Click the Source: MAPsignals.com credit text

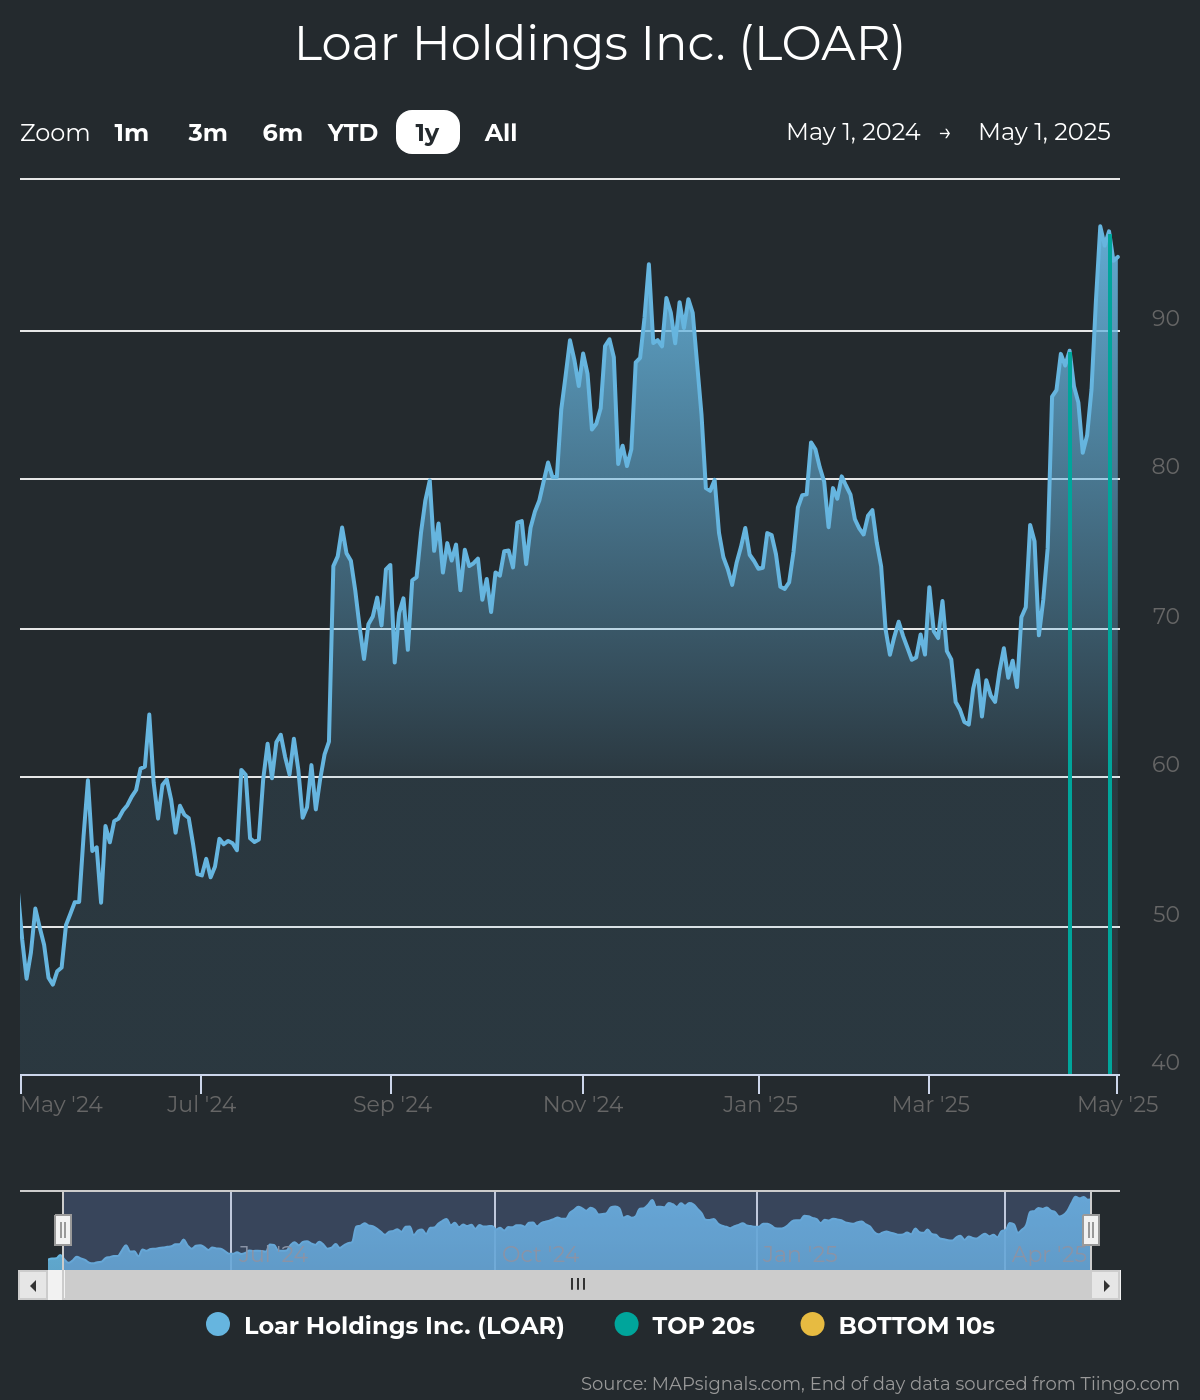[x=880, y=1384]
